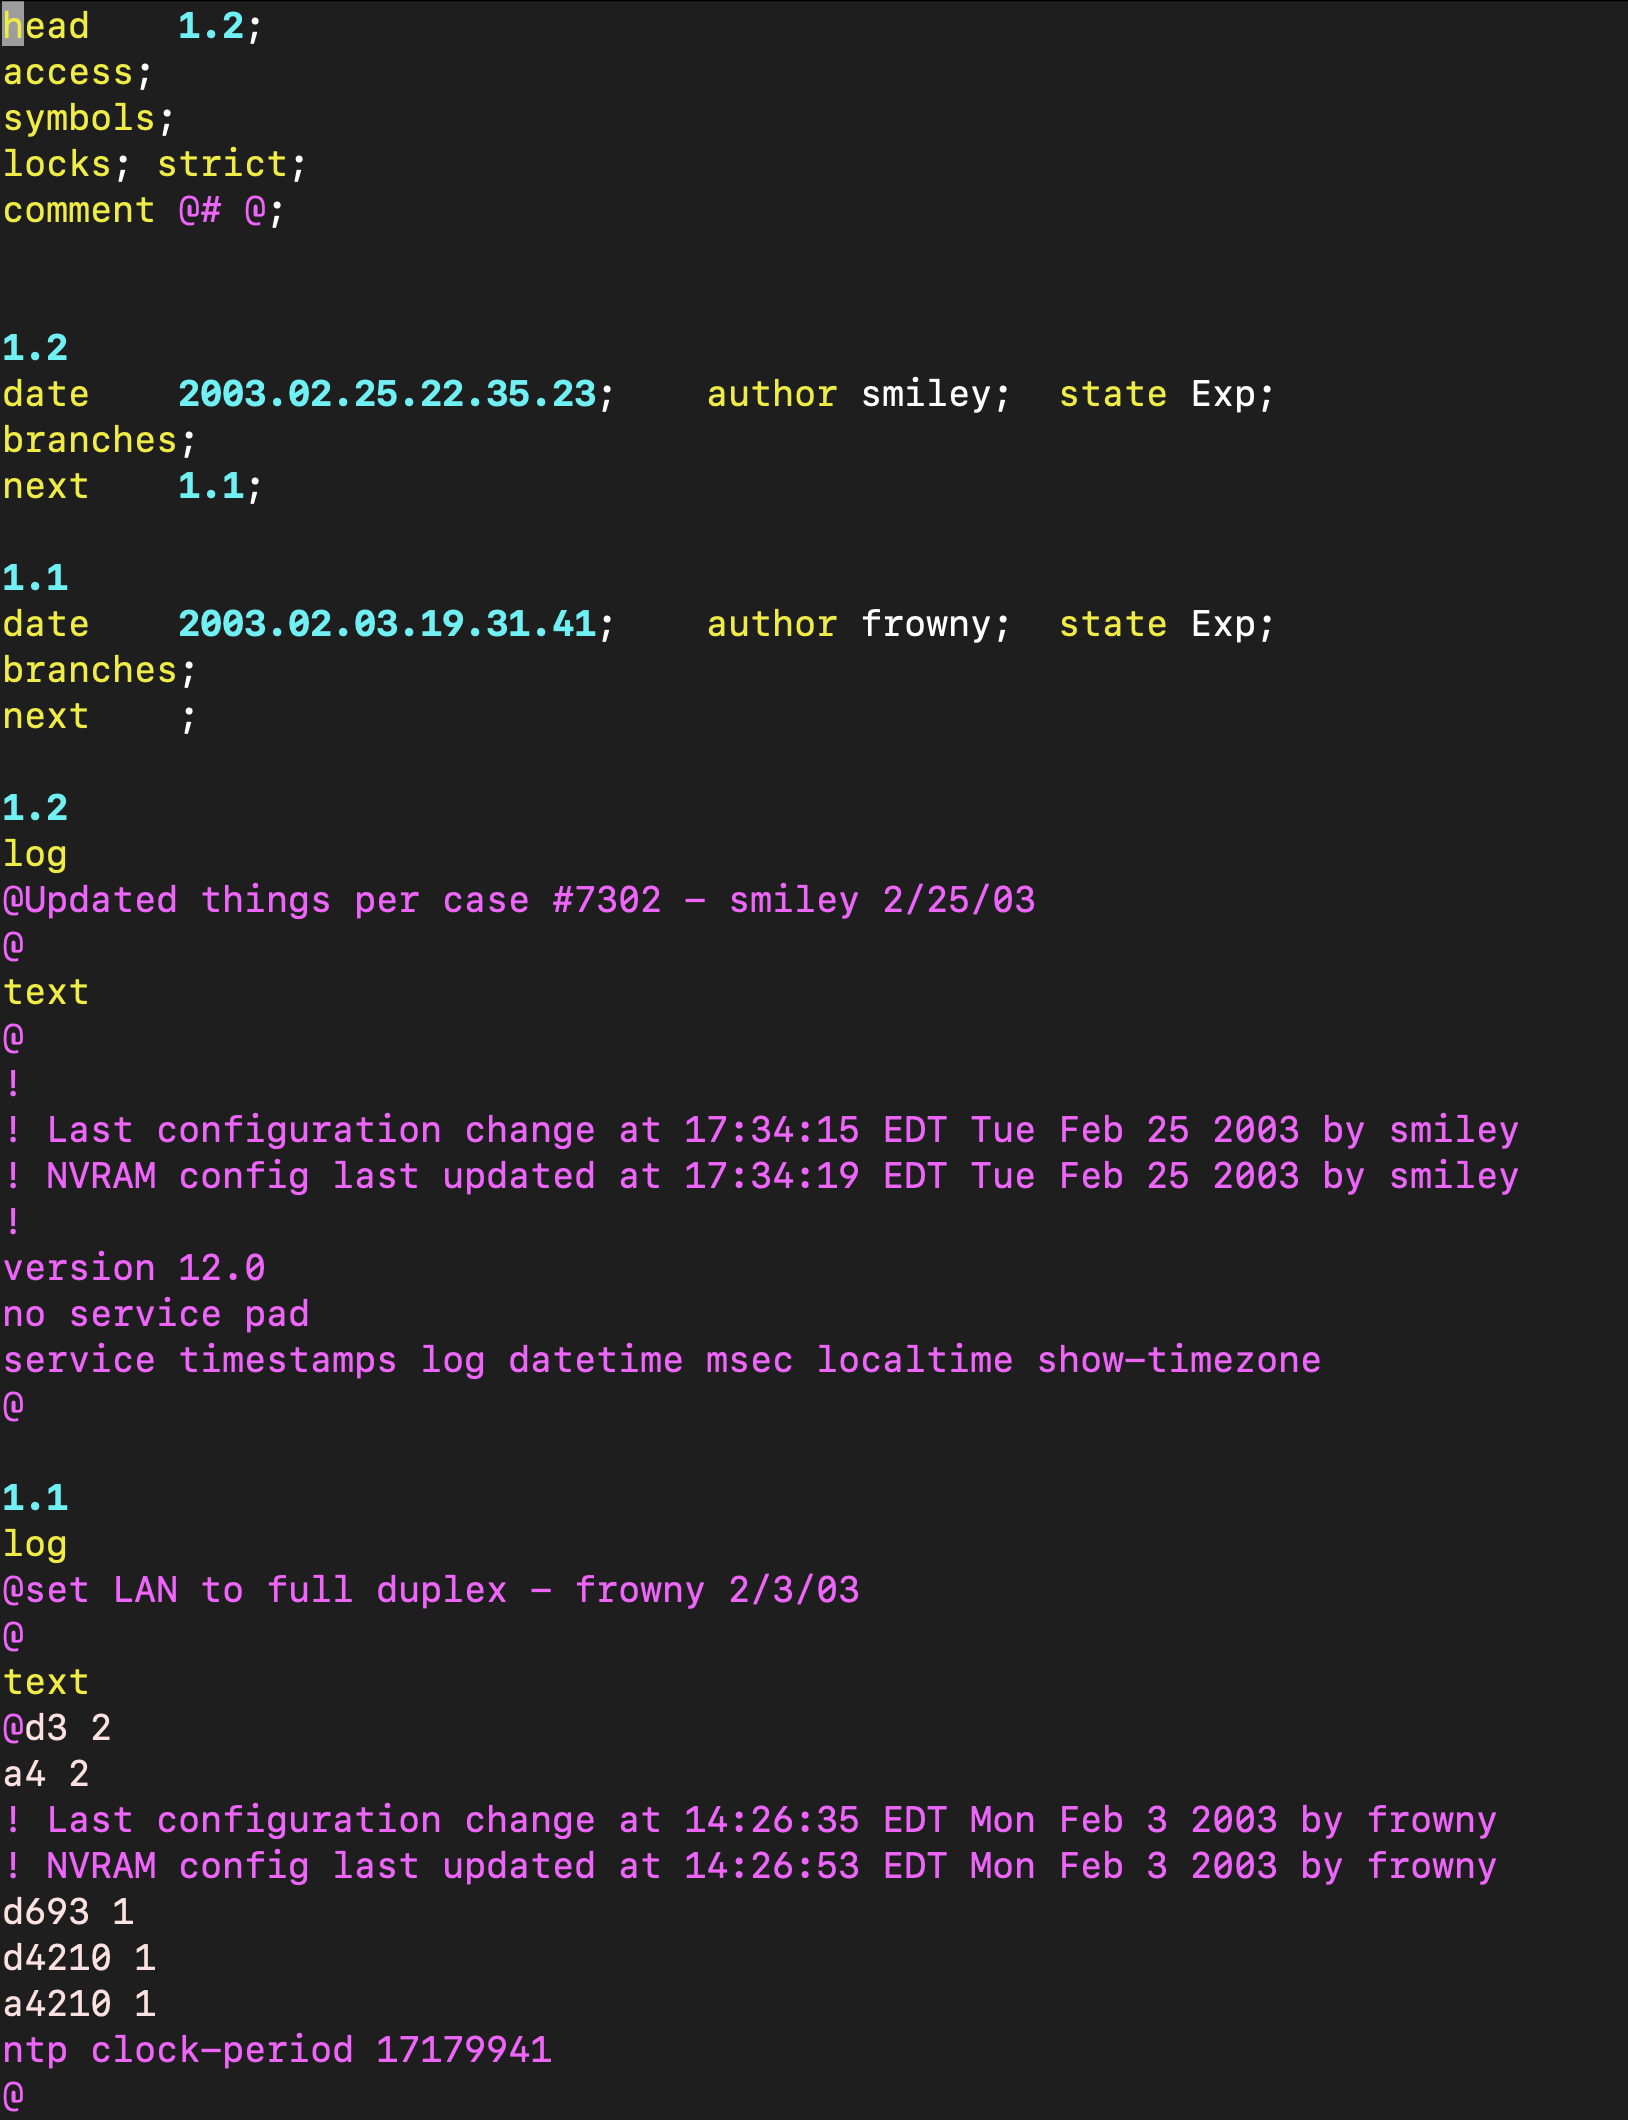Click the author name smiley on the date line
Viewport: 1628px width, 2120px height.
point(926,394)
